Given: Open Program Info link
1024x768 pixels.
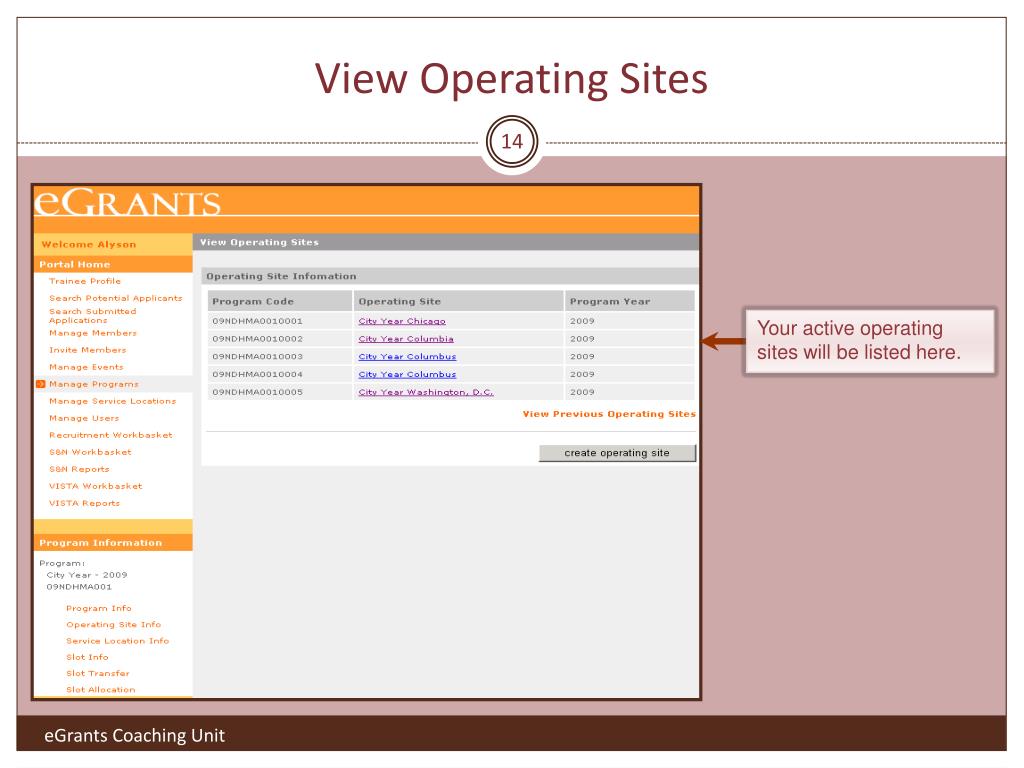Looking at the screenshot, I should click(99, 608).
